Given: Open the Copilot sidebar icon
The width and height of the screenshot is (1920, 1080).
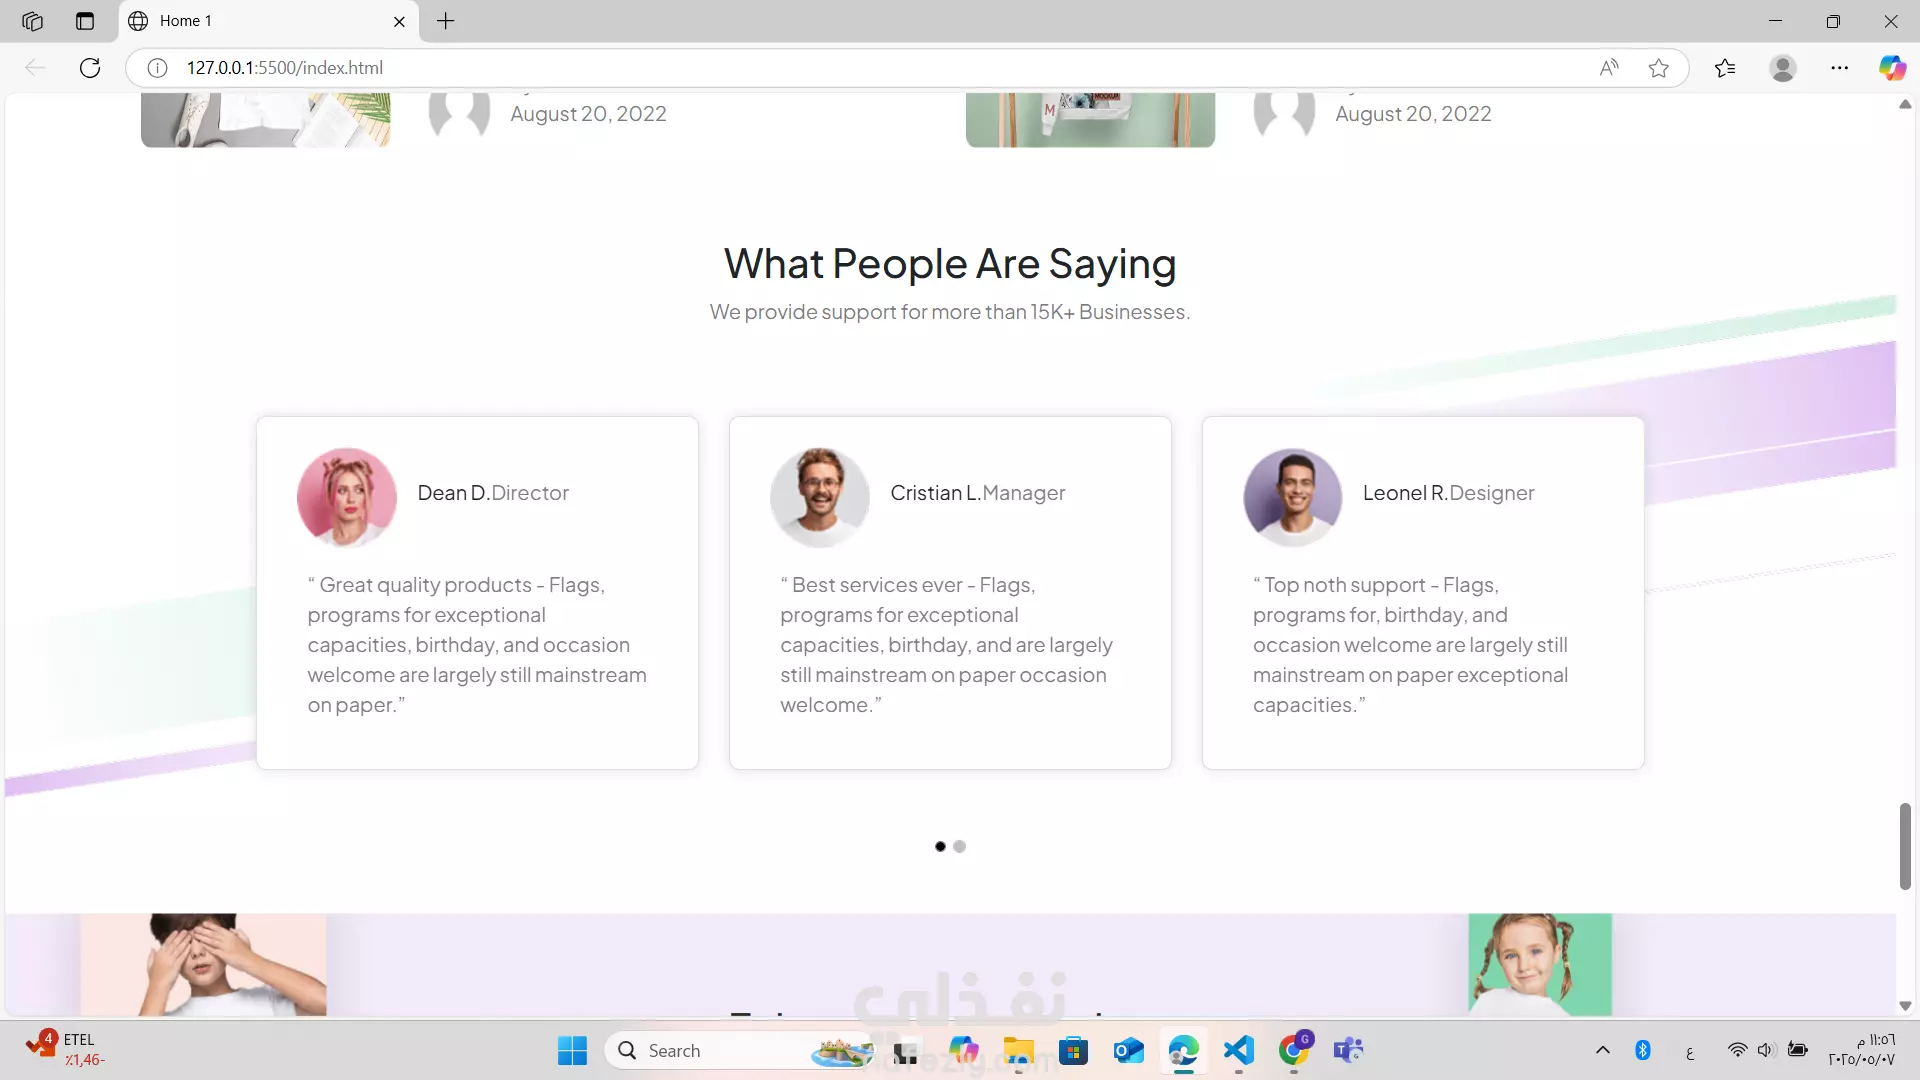Looking at the screenshot, I should [1892, 68].
